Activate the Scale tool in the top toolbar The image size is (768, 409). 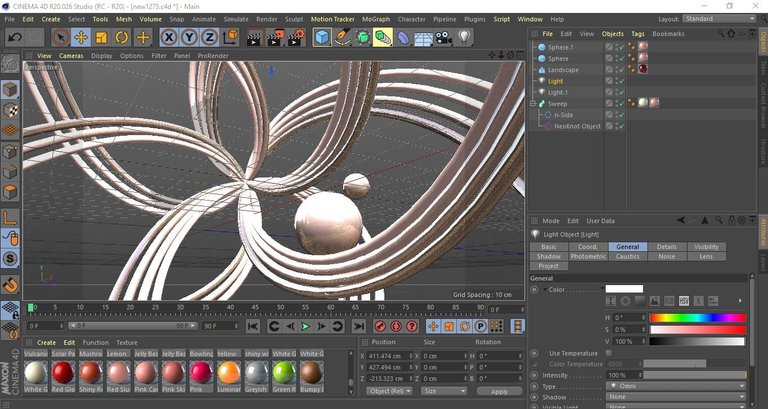101,37
